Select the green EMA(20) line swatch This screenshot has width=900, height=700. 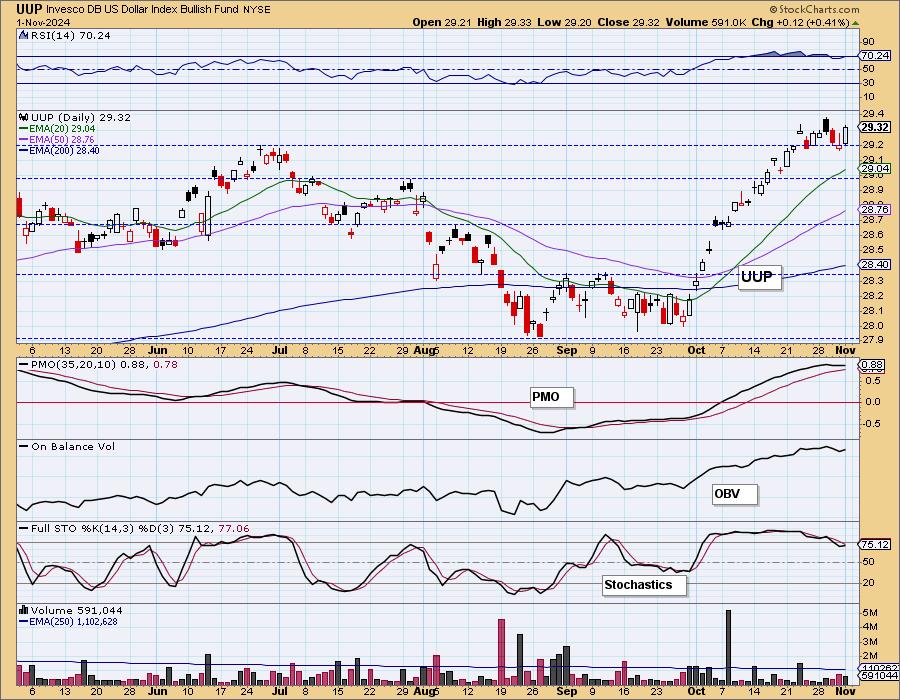click(24, 129)
